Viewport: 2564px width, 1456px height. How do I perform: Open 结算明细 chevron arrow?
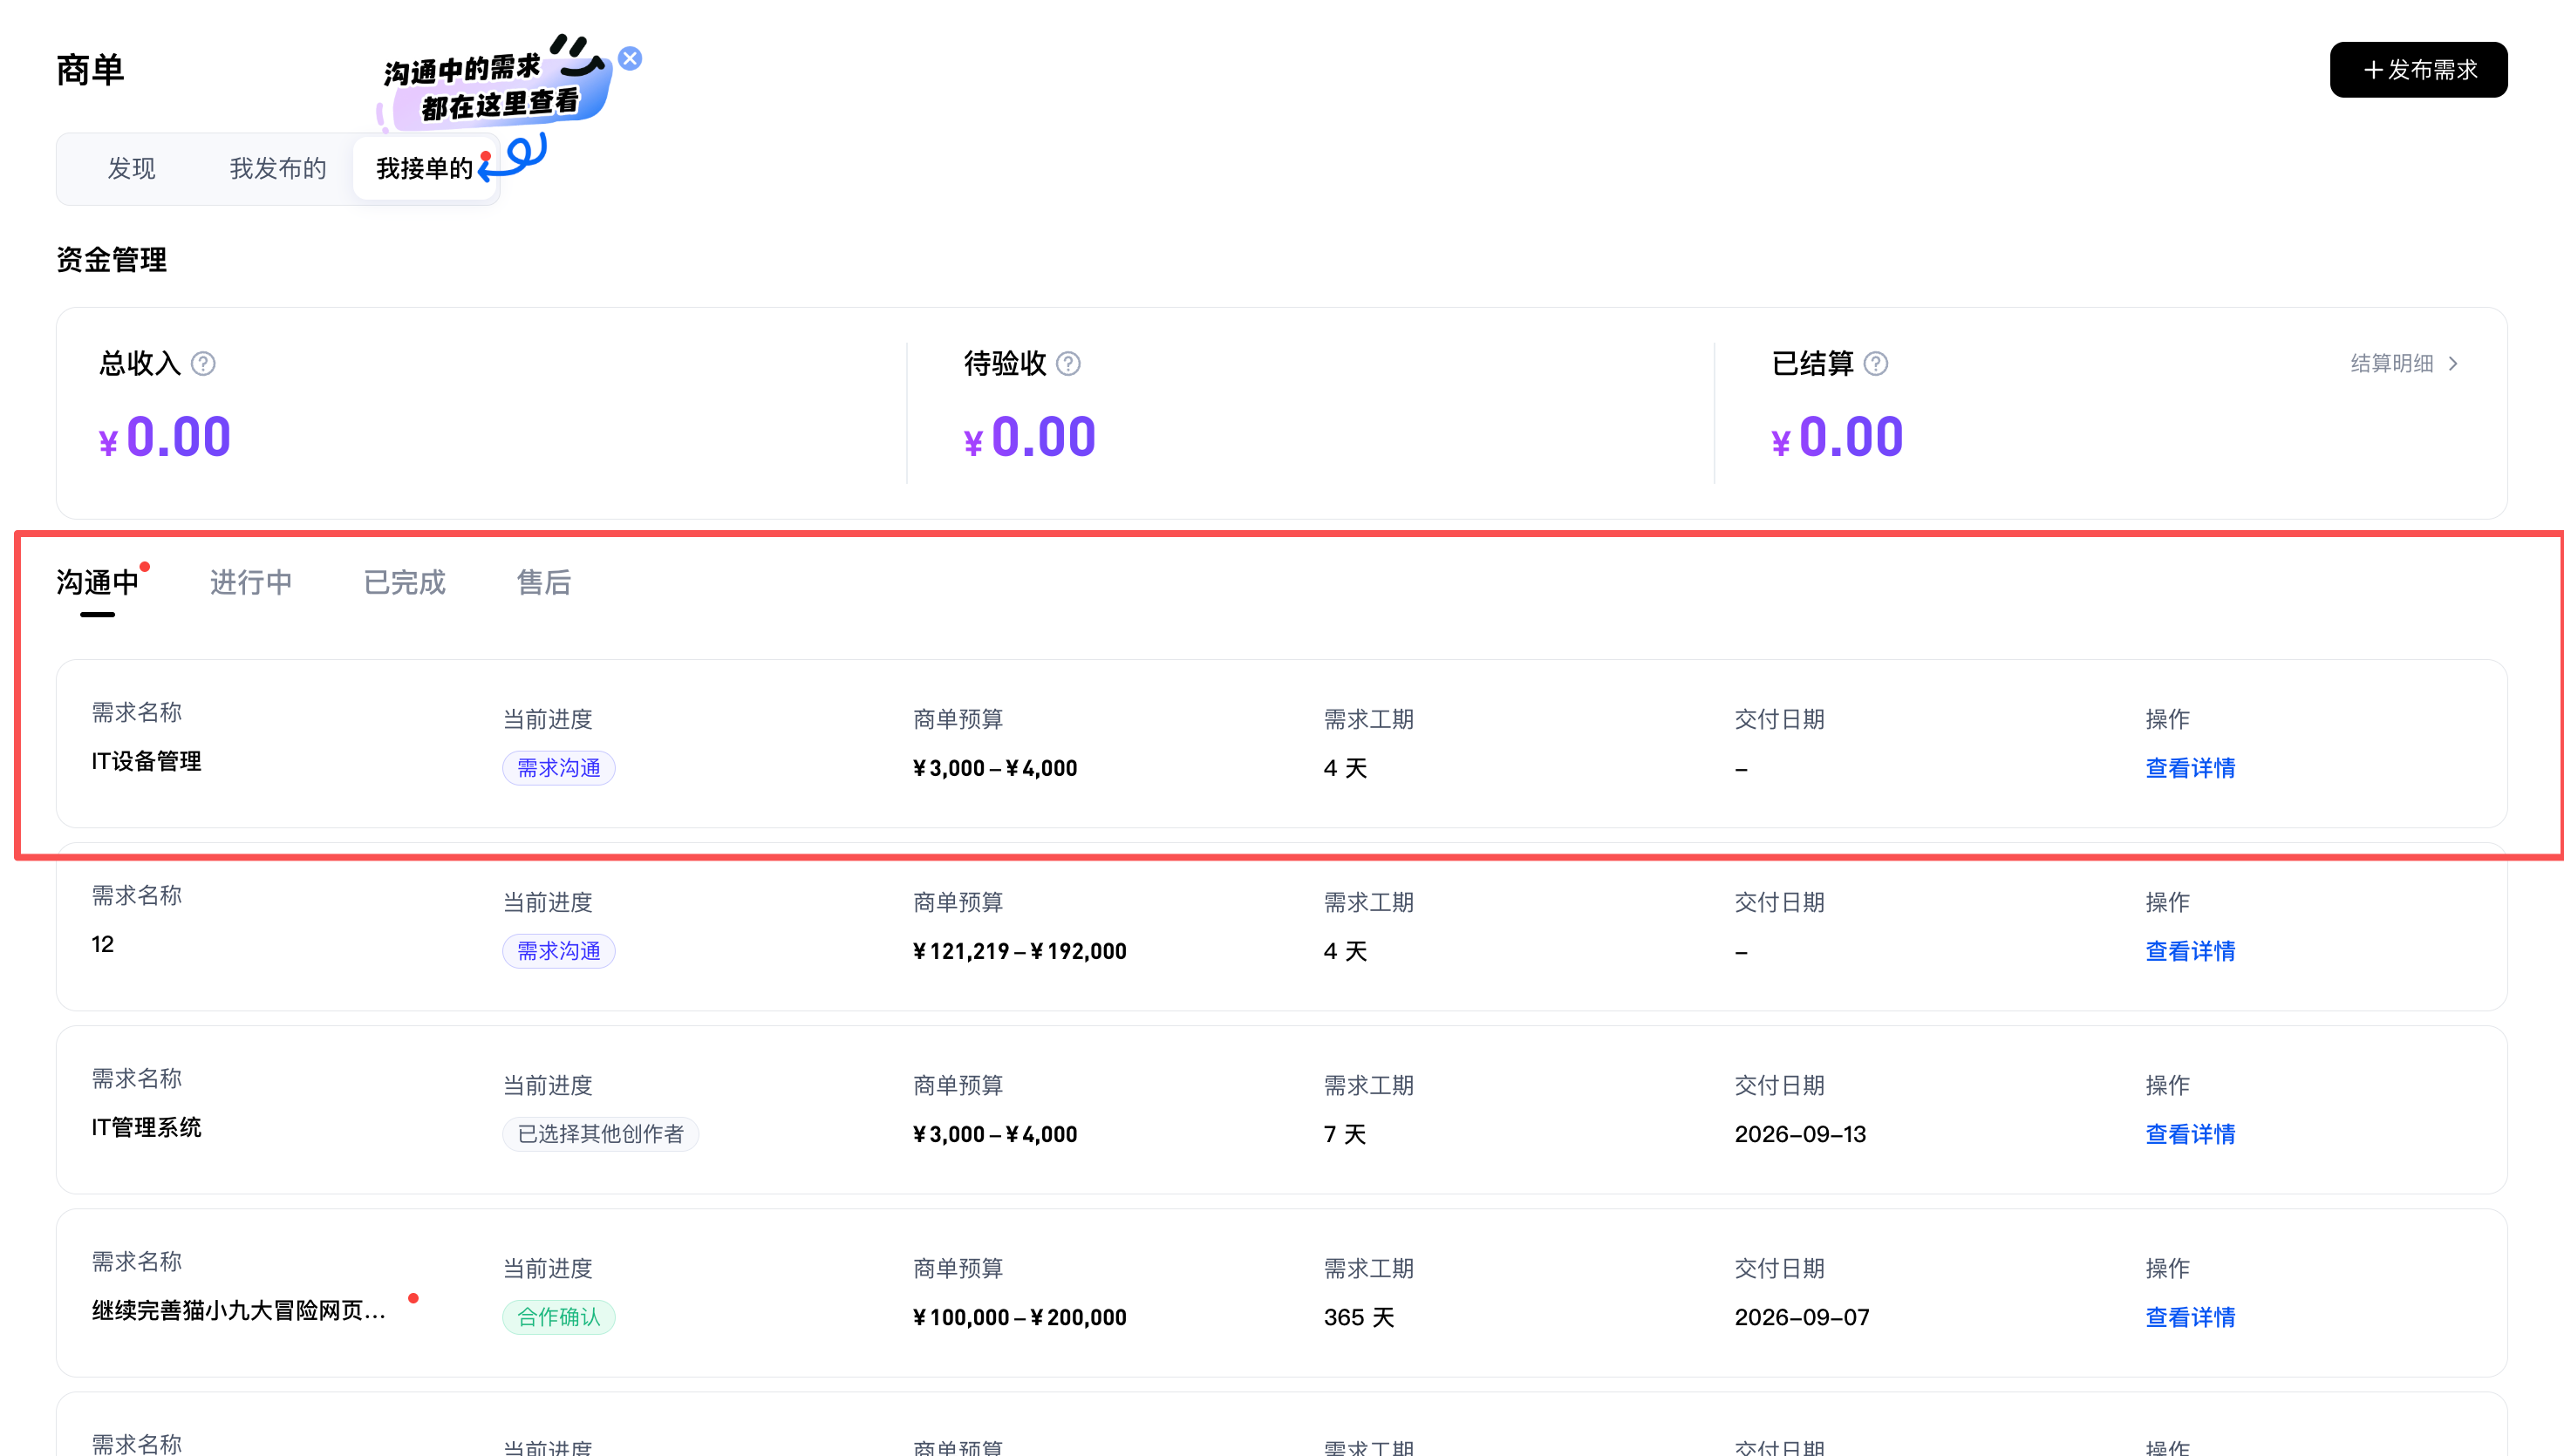(2453, 364)
